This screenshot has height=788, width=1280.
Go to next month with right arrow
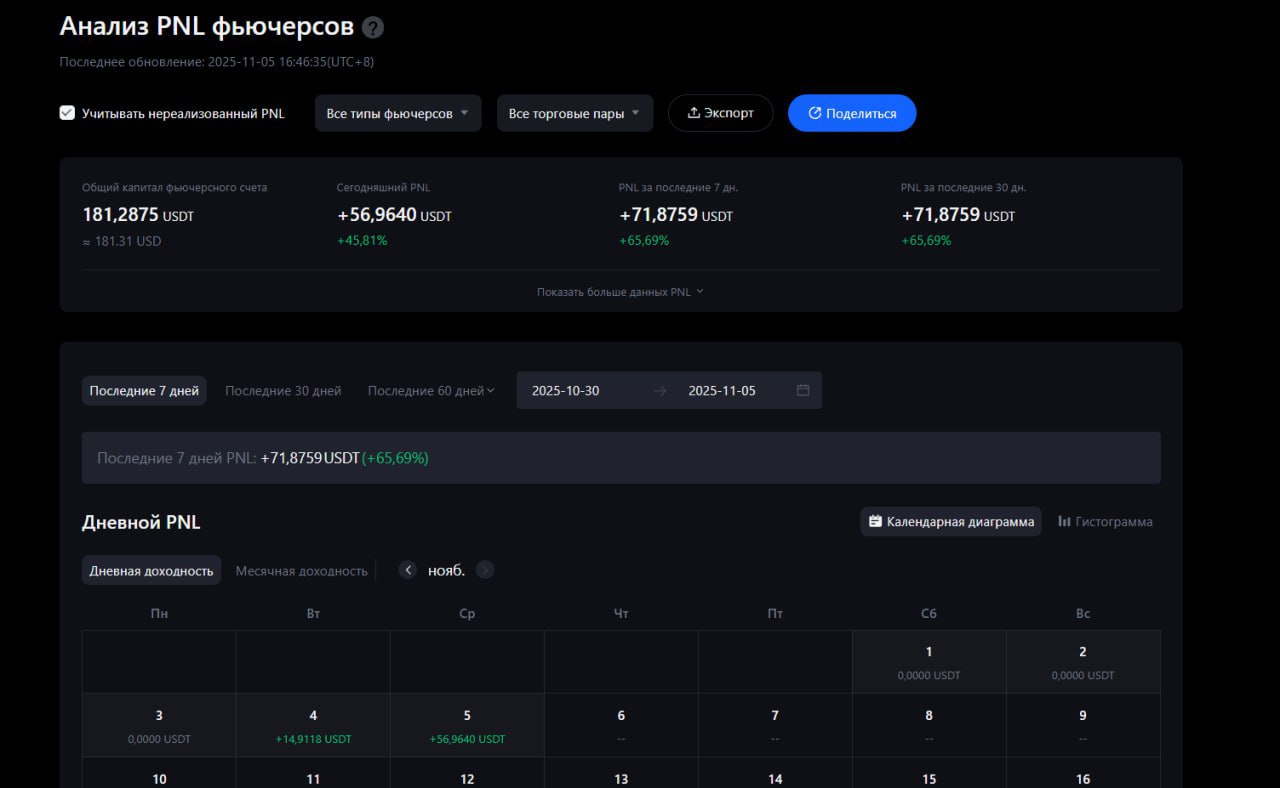point(485,570)
